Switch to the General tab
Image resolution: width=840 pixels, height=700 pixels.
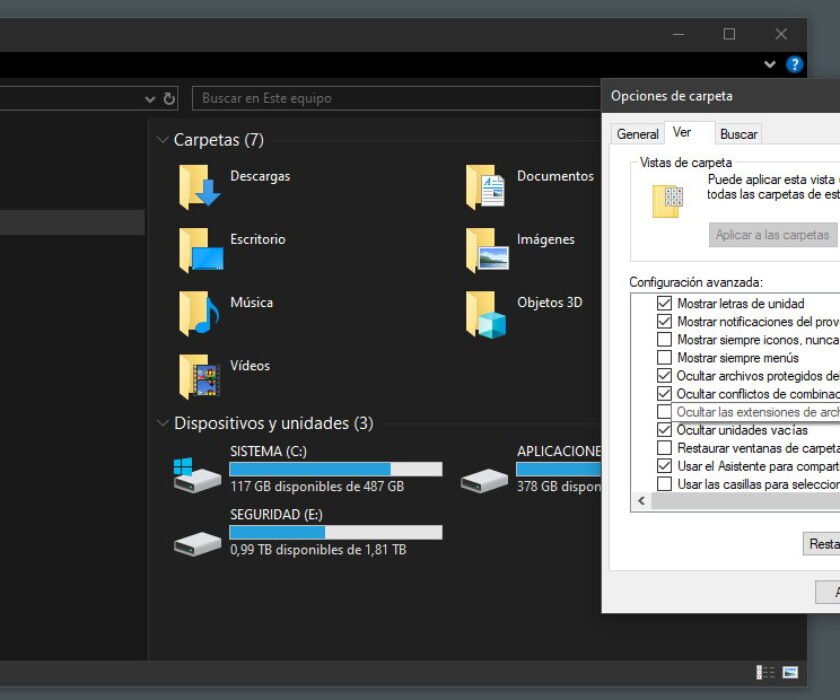pyautogui.click(x=637, y=134)
